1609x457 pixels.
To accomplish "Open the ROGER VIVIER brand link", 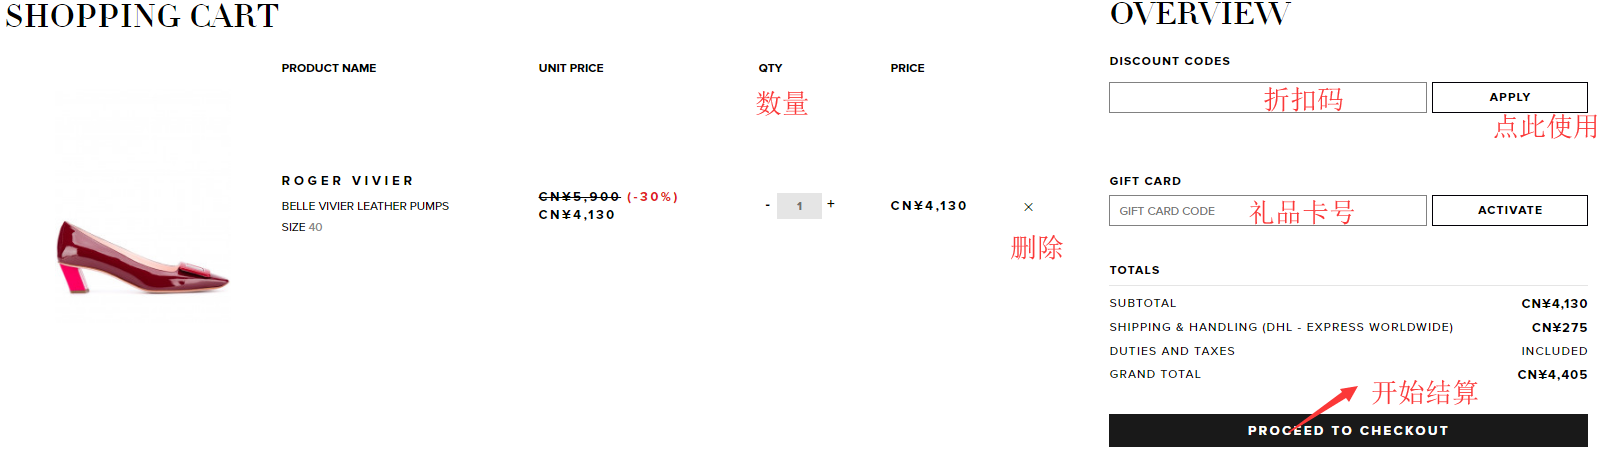I will pos(347,181).
